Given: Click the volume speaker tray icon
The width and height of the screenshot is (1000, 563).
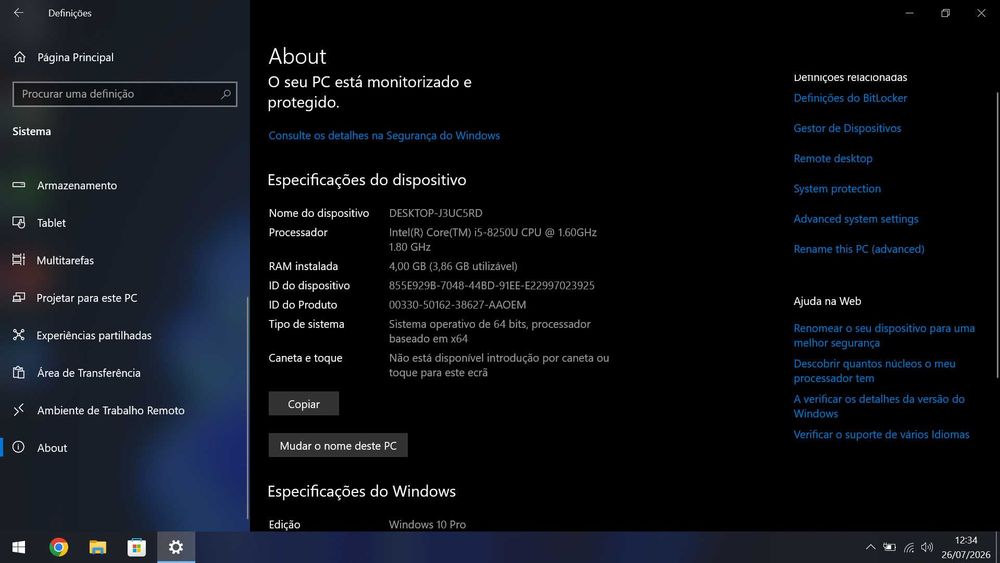Looking at the screenshot, I should pos(927,547).
